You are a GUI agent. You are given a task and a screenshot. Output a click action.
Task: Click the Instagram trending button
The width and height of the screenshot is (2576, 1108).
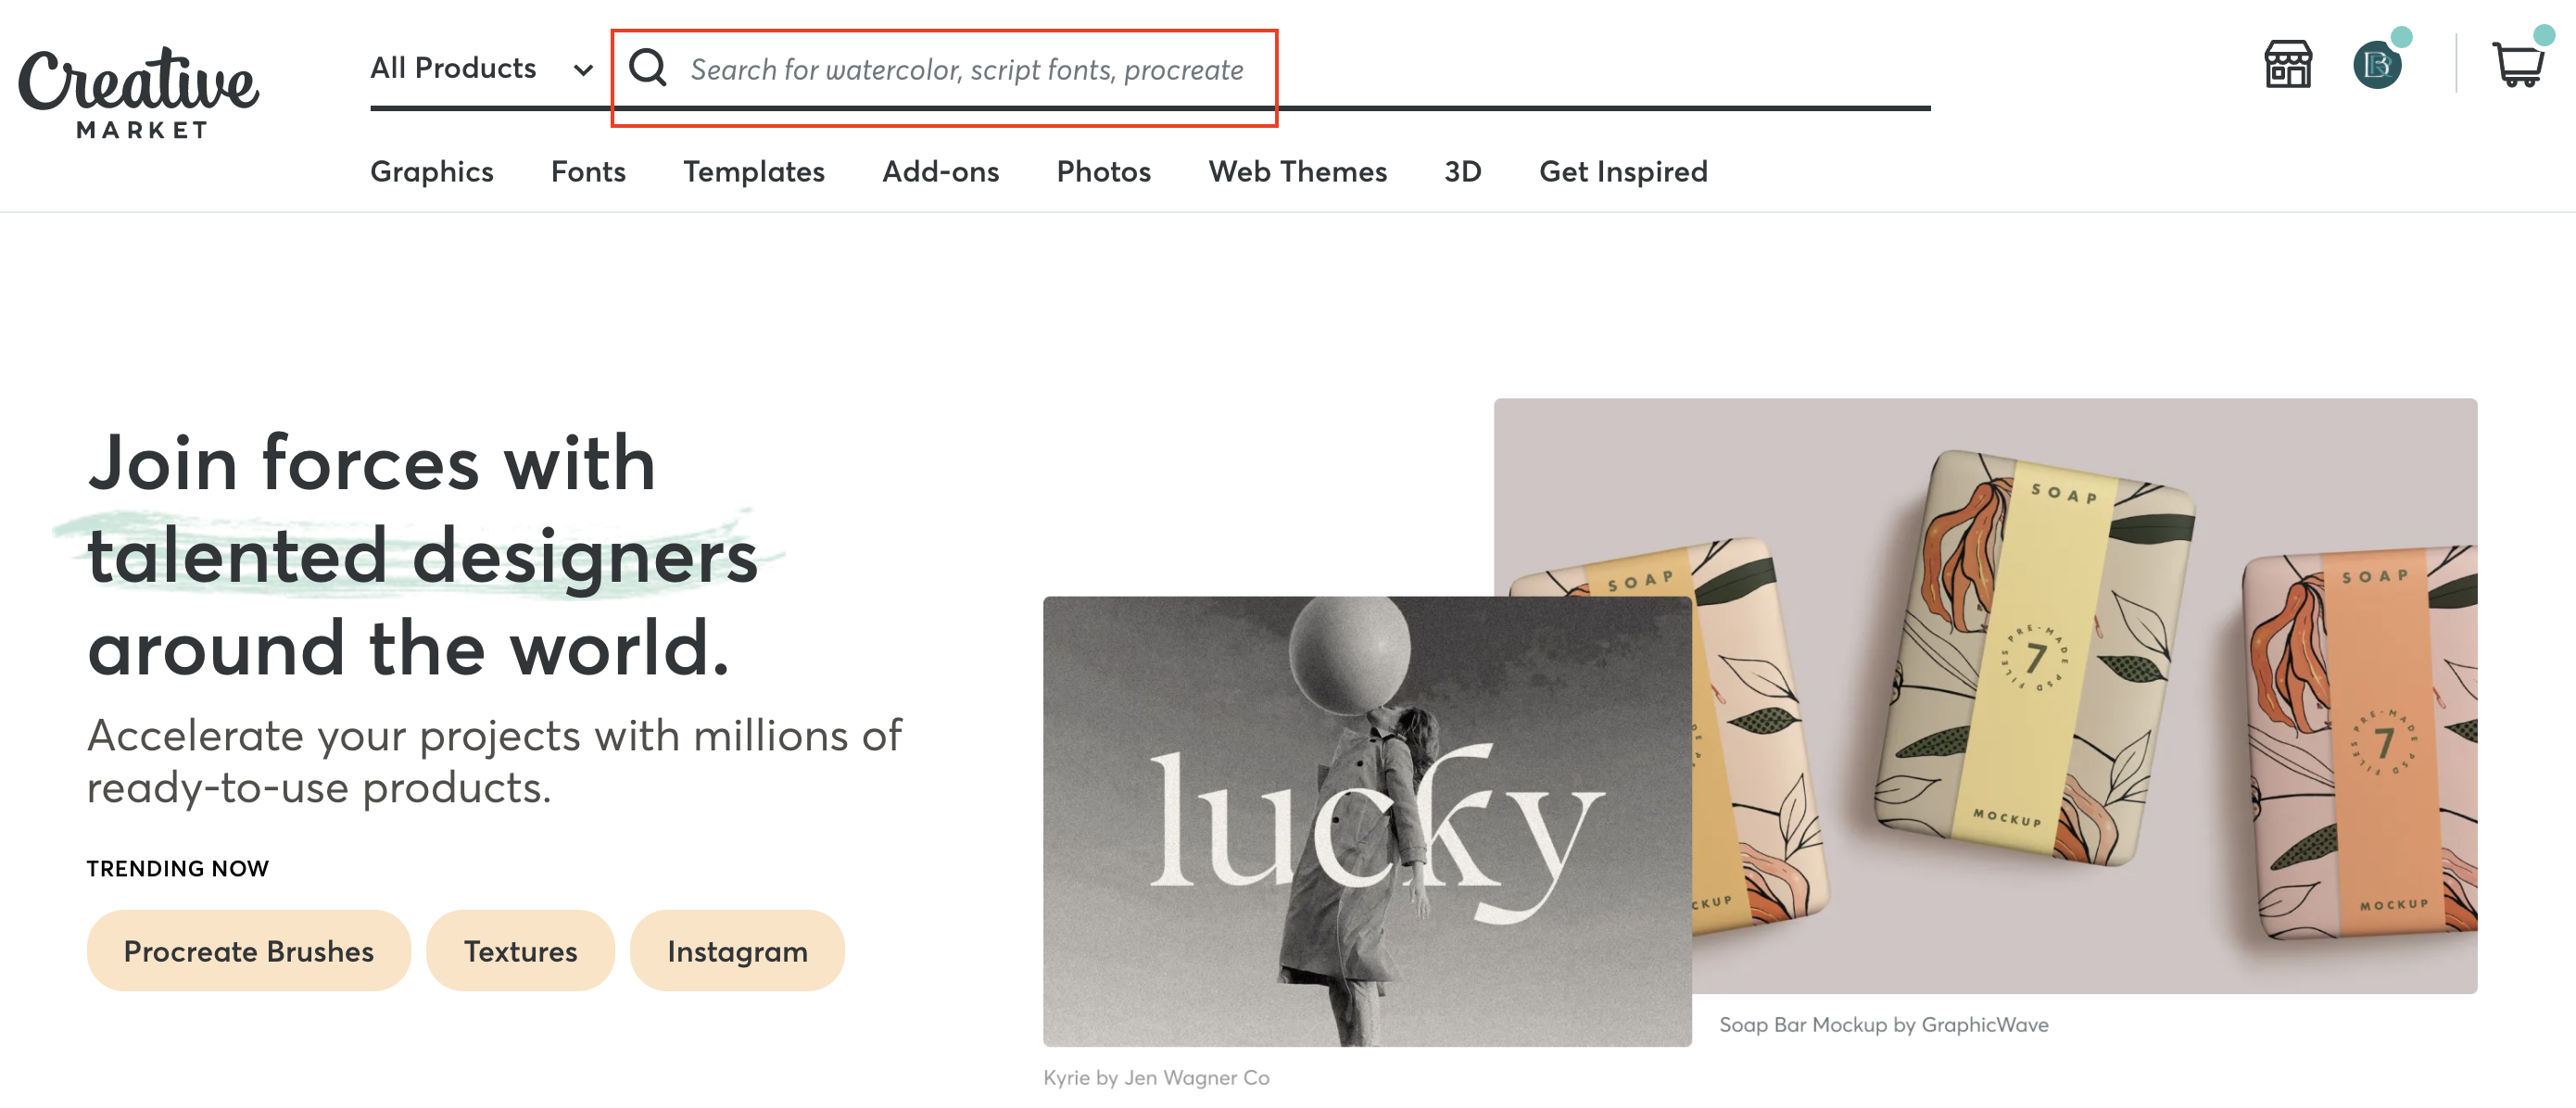tap(737, 950)
